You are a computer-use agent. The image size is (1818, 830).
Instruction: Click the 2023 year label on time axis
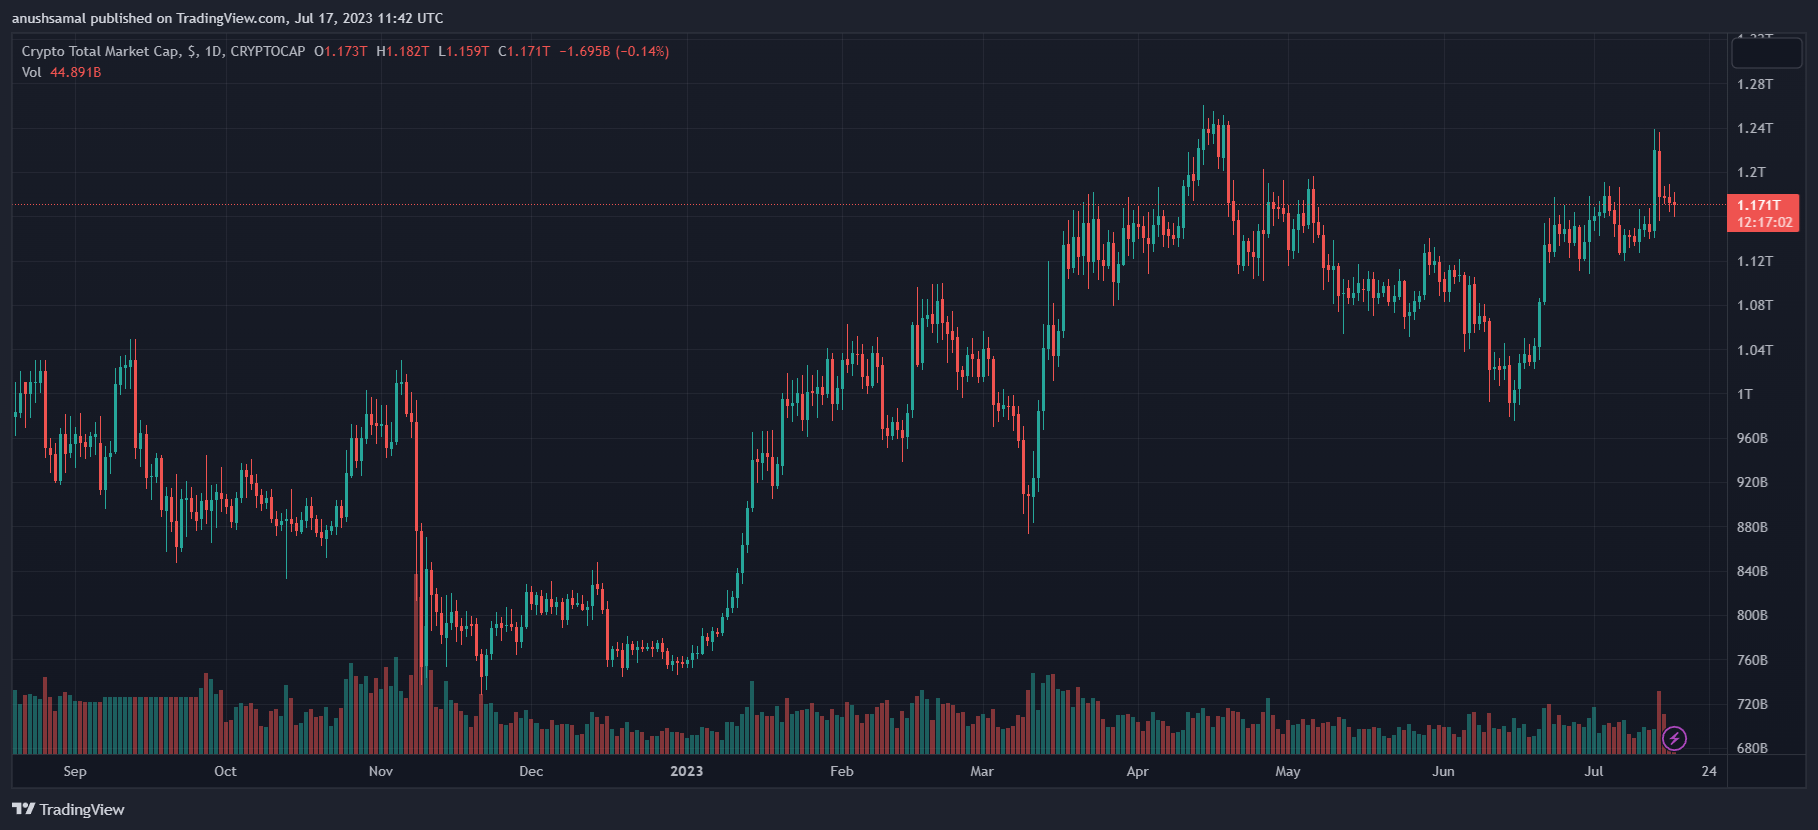[x=686, y=771]
